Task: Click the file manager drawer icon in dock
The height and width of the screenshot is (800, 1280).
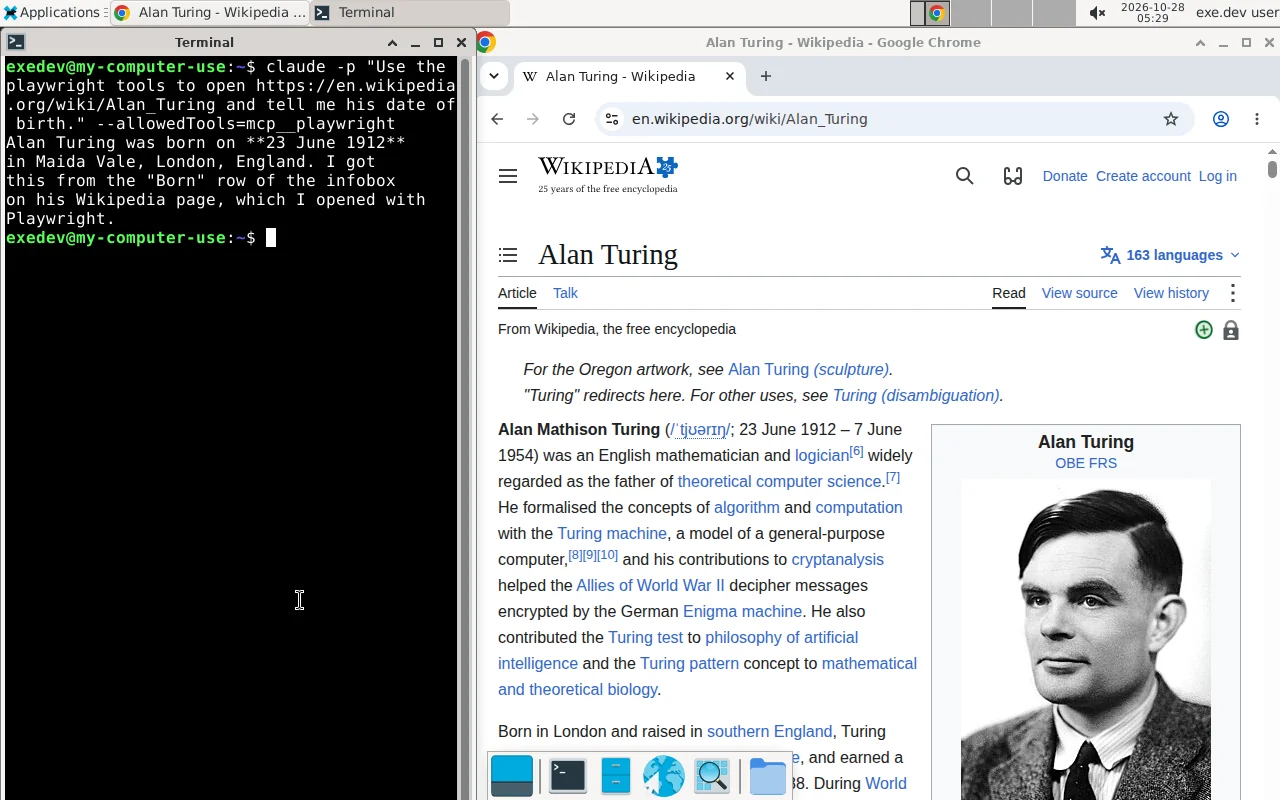Action: point(616,776)
